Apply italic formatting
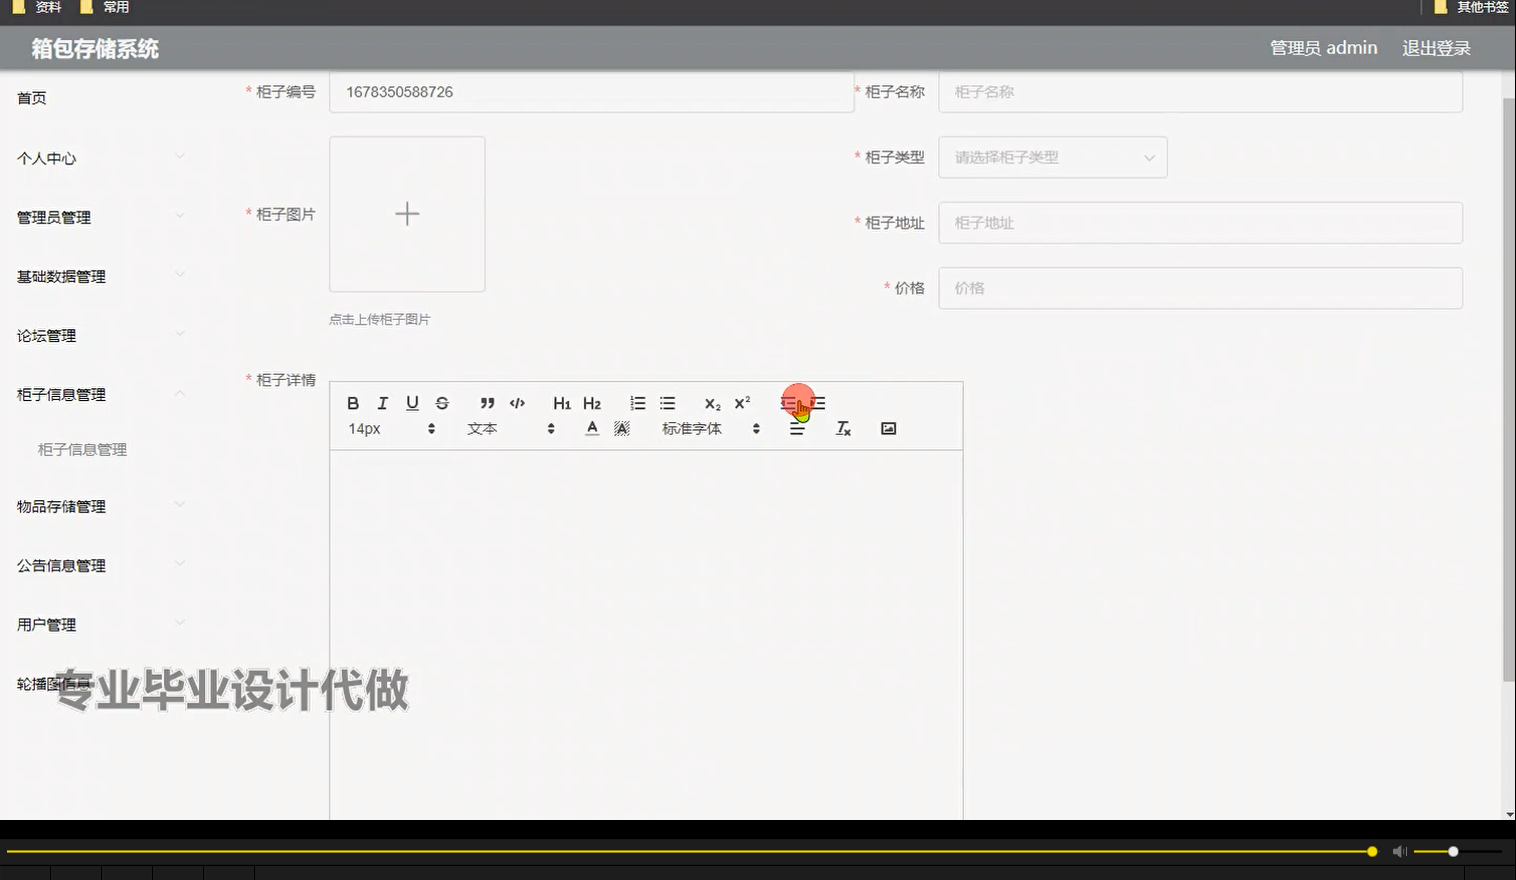Screen dimensions: 1516x880 (382, 403)
